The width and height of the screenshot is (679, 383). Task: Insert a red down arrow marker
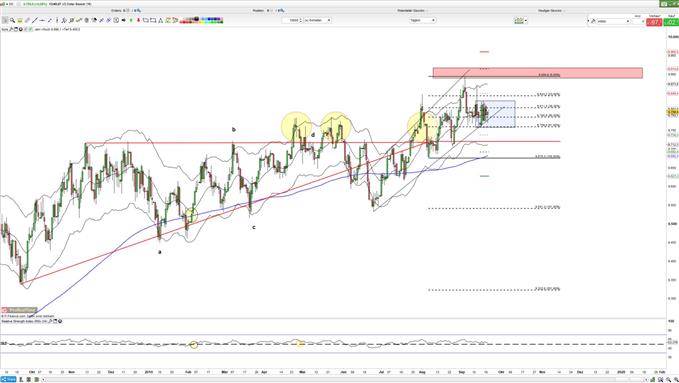(x=138, y=20)
